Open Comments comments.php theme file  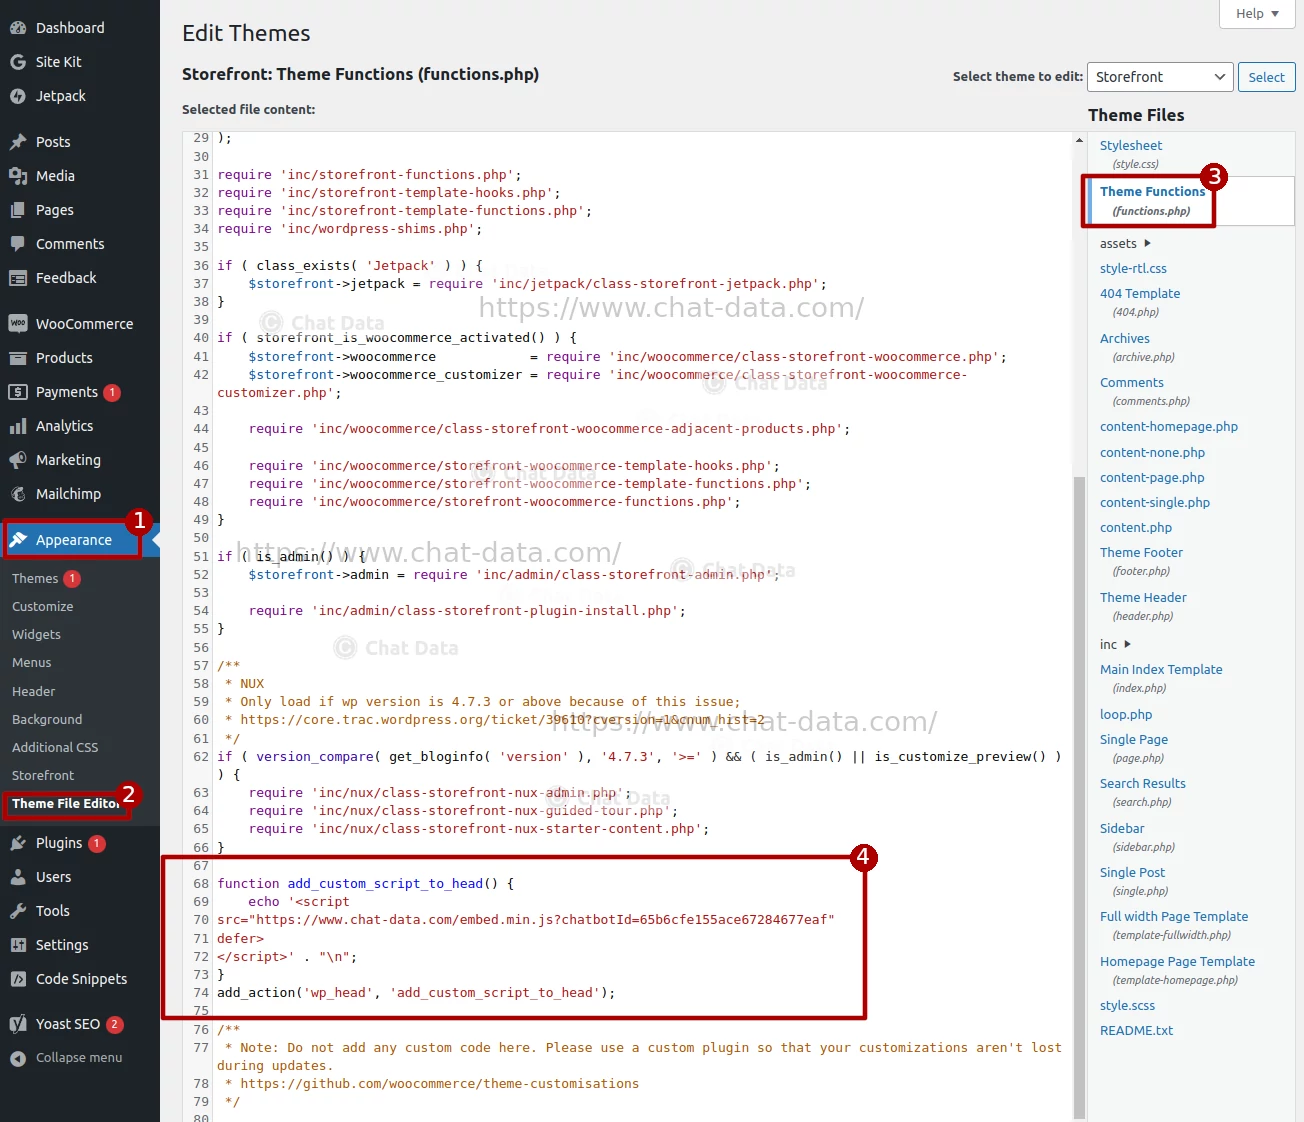click(x=1145, y=391)
